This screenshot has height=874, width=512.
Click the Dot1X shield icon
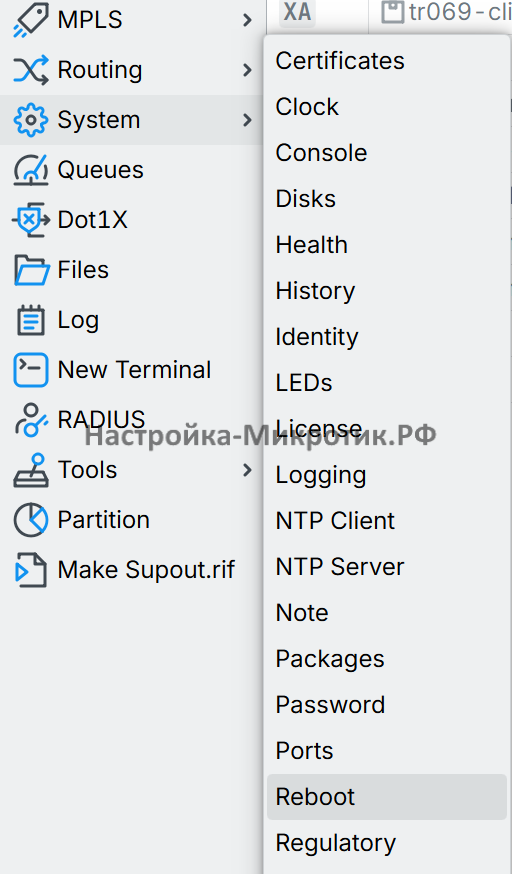(x=31, y=220)
